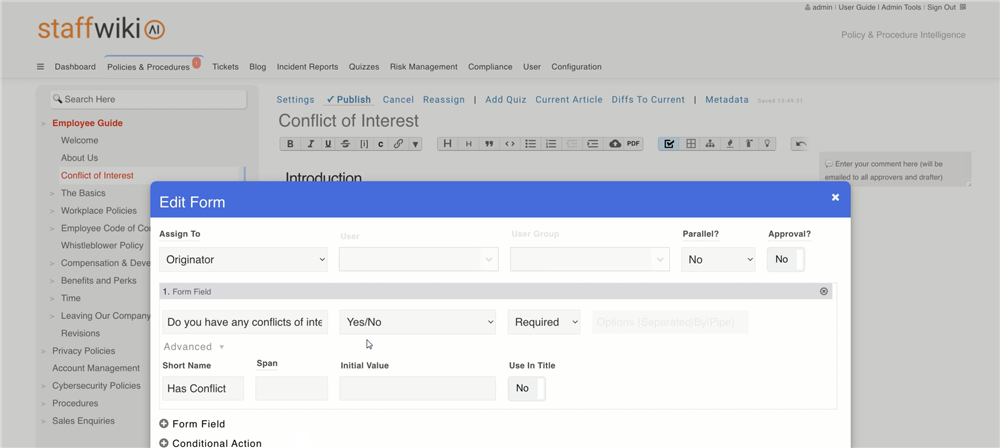The width and height of the screenshot is (1000, 448).
Task: Click the Publish link
Action: [349, 100]
